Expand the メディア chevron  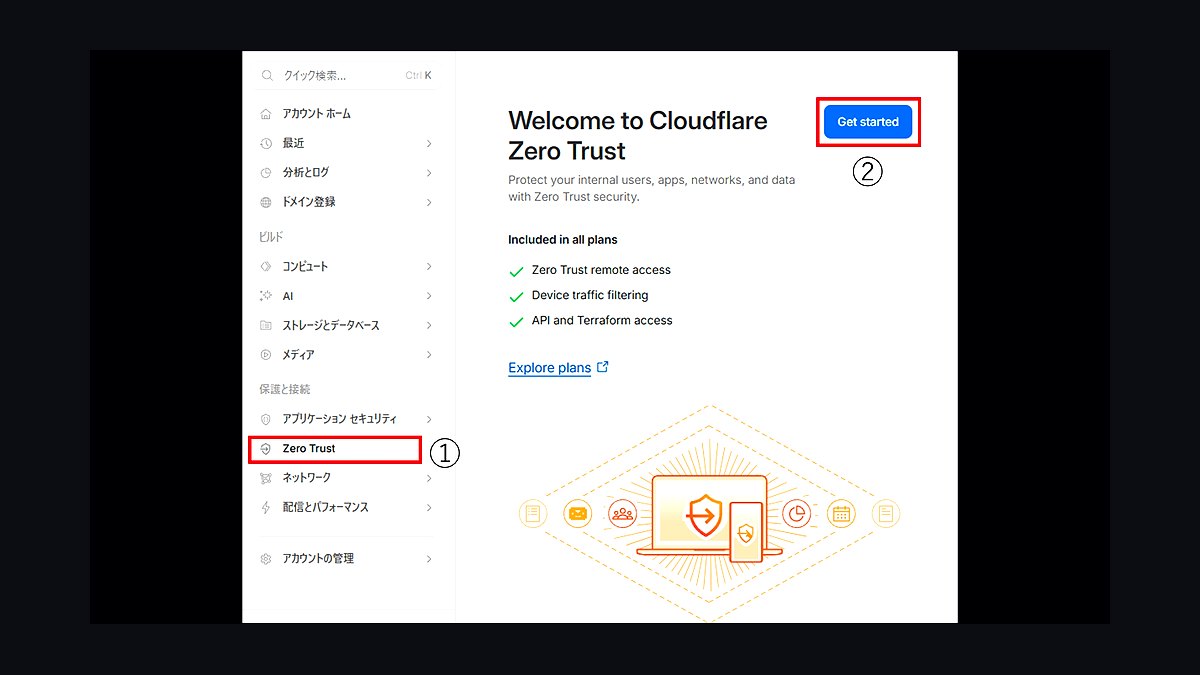click(x=429, y=355)
